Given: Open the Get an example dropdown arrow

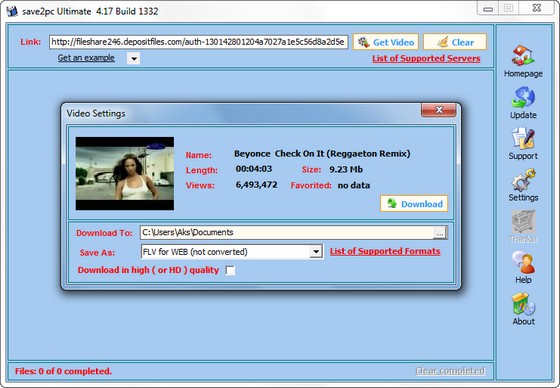Looking at the screenshot, I should (x=134, y=59).
